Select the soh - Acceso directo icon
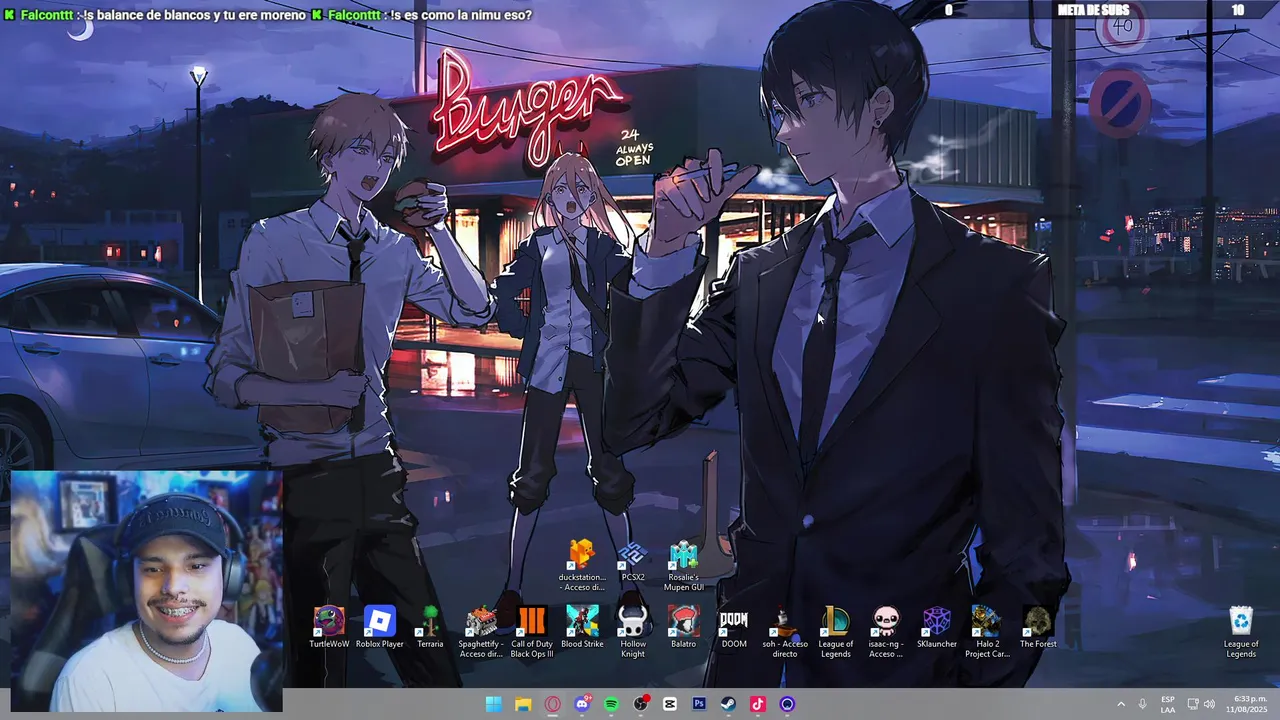The width and height of the screenshot is (1280, 720). 785,632
